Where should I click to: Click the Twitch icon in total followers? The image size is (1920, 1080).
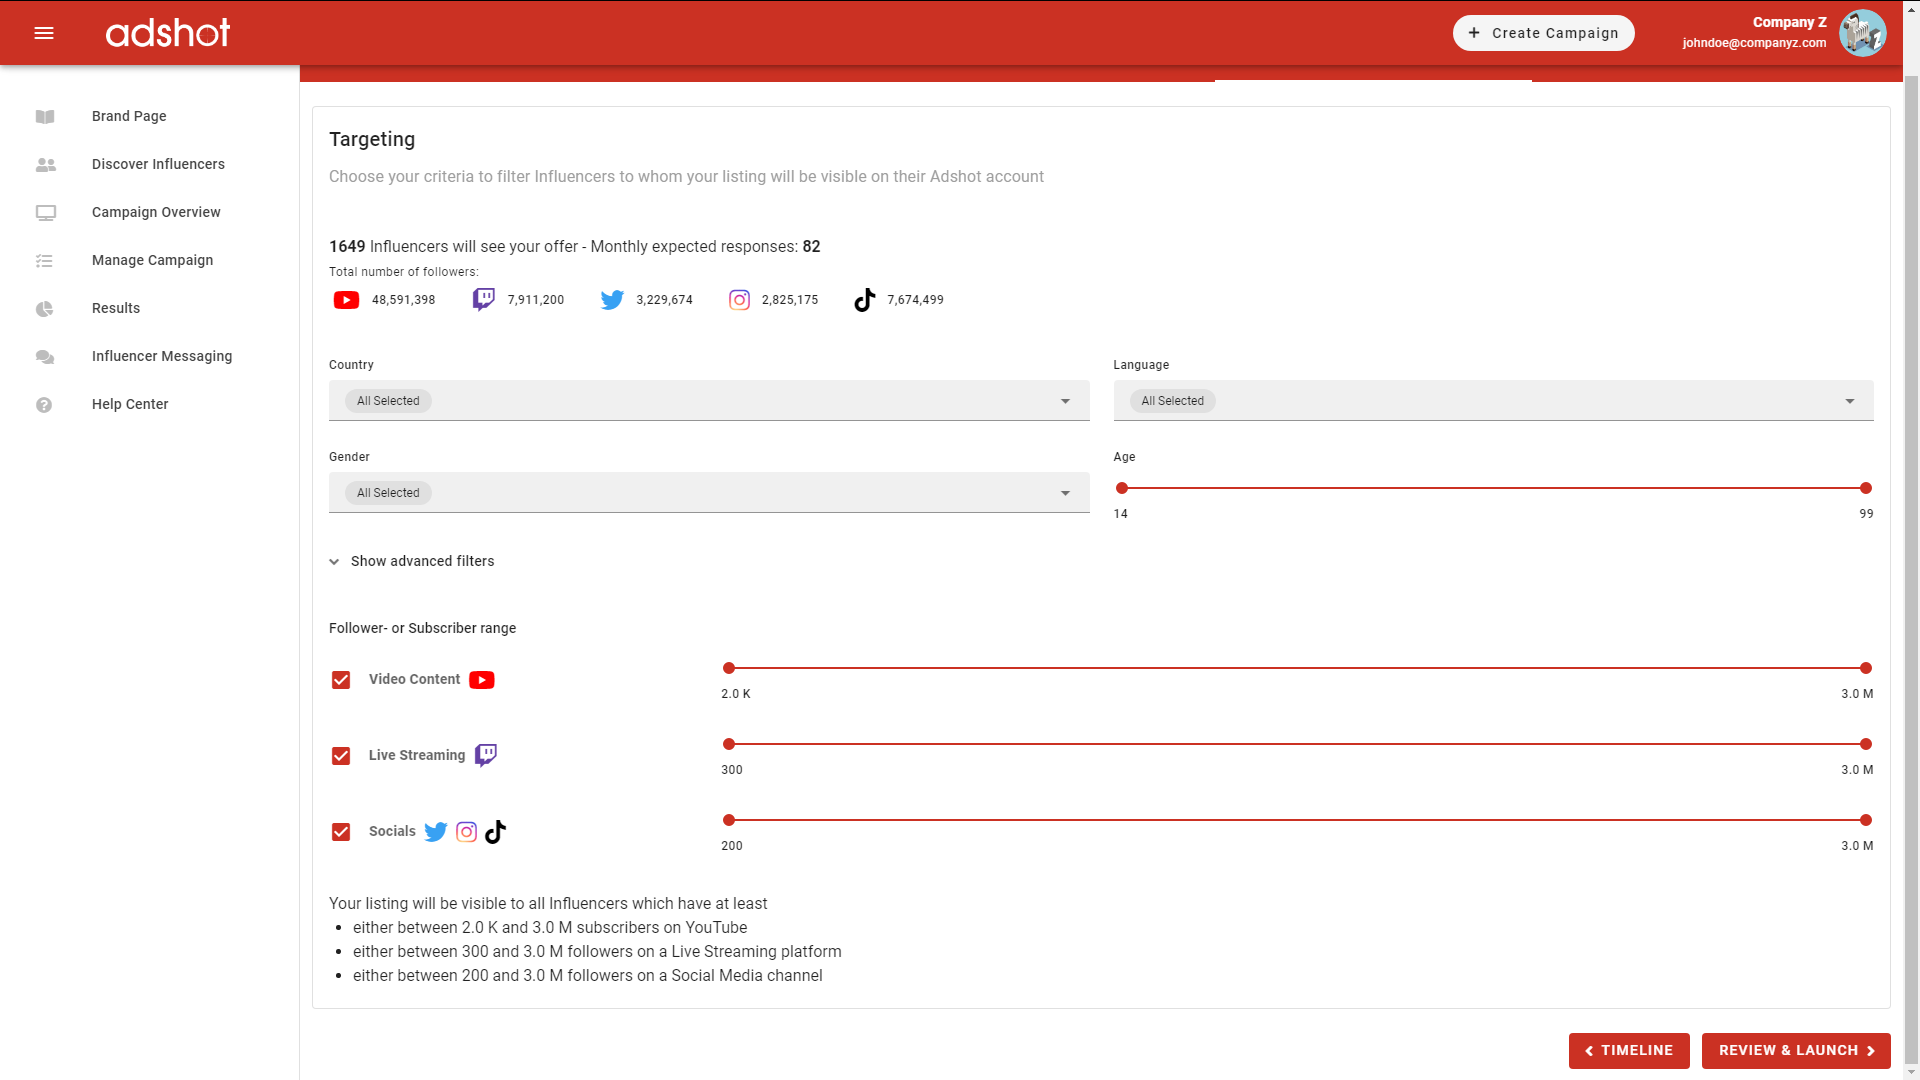[x=483, y=300]
